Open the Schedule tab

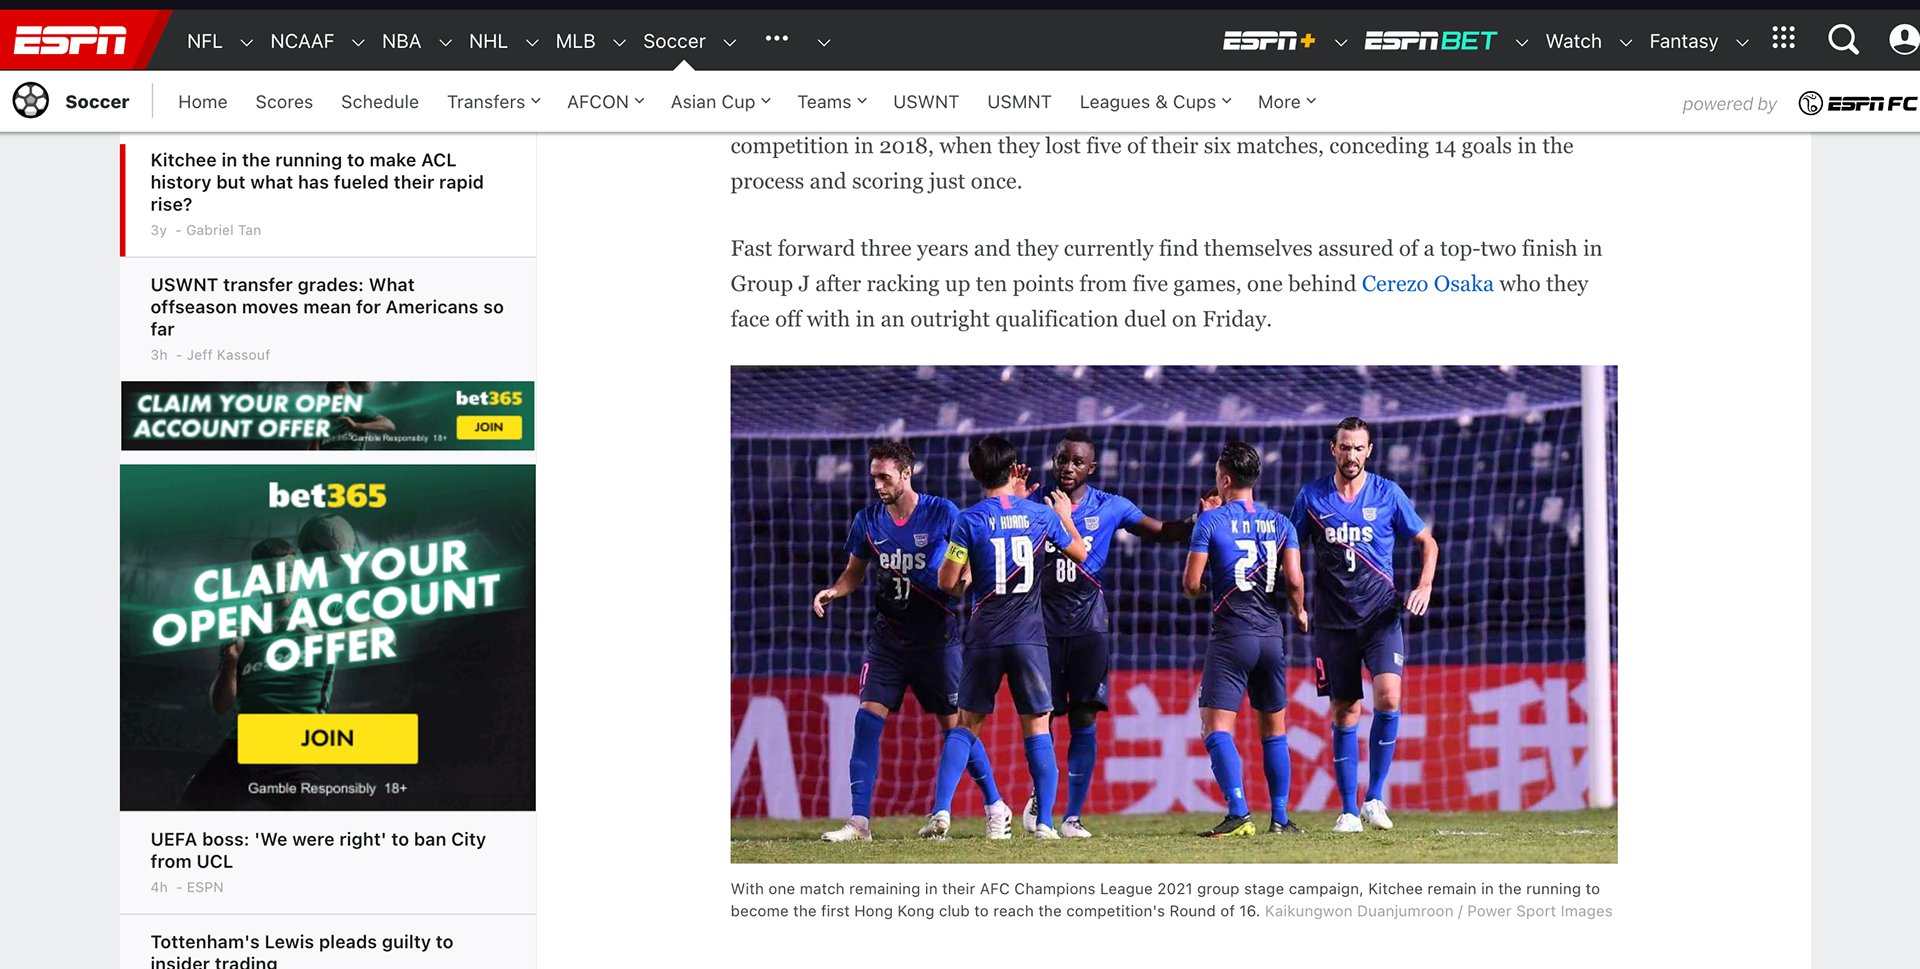[x=379, y=102]
